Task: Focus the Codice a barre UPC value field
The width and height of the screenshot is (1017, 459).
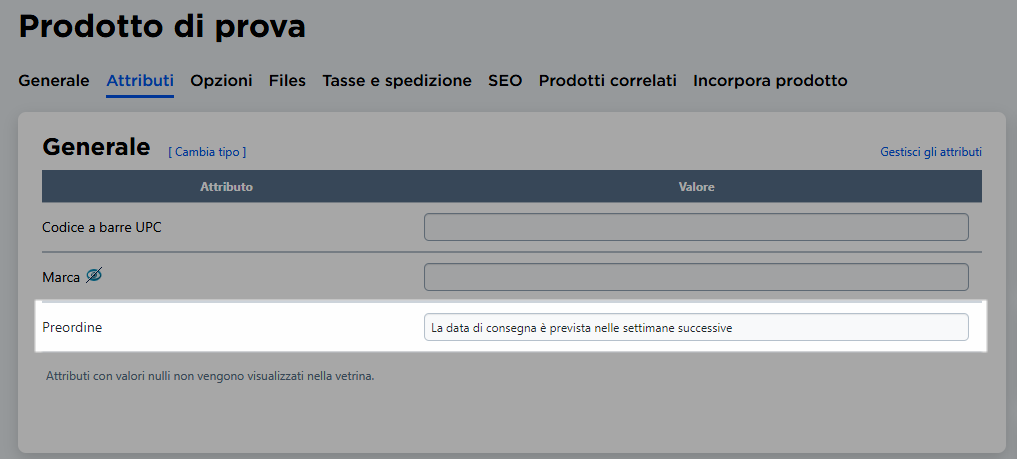Action: (696, 227)
